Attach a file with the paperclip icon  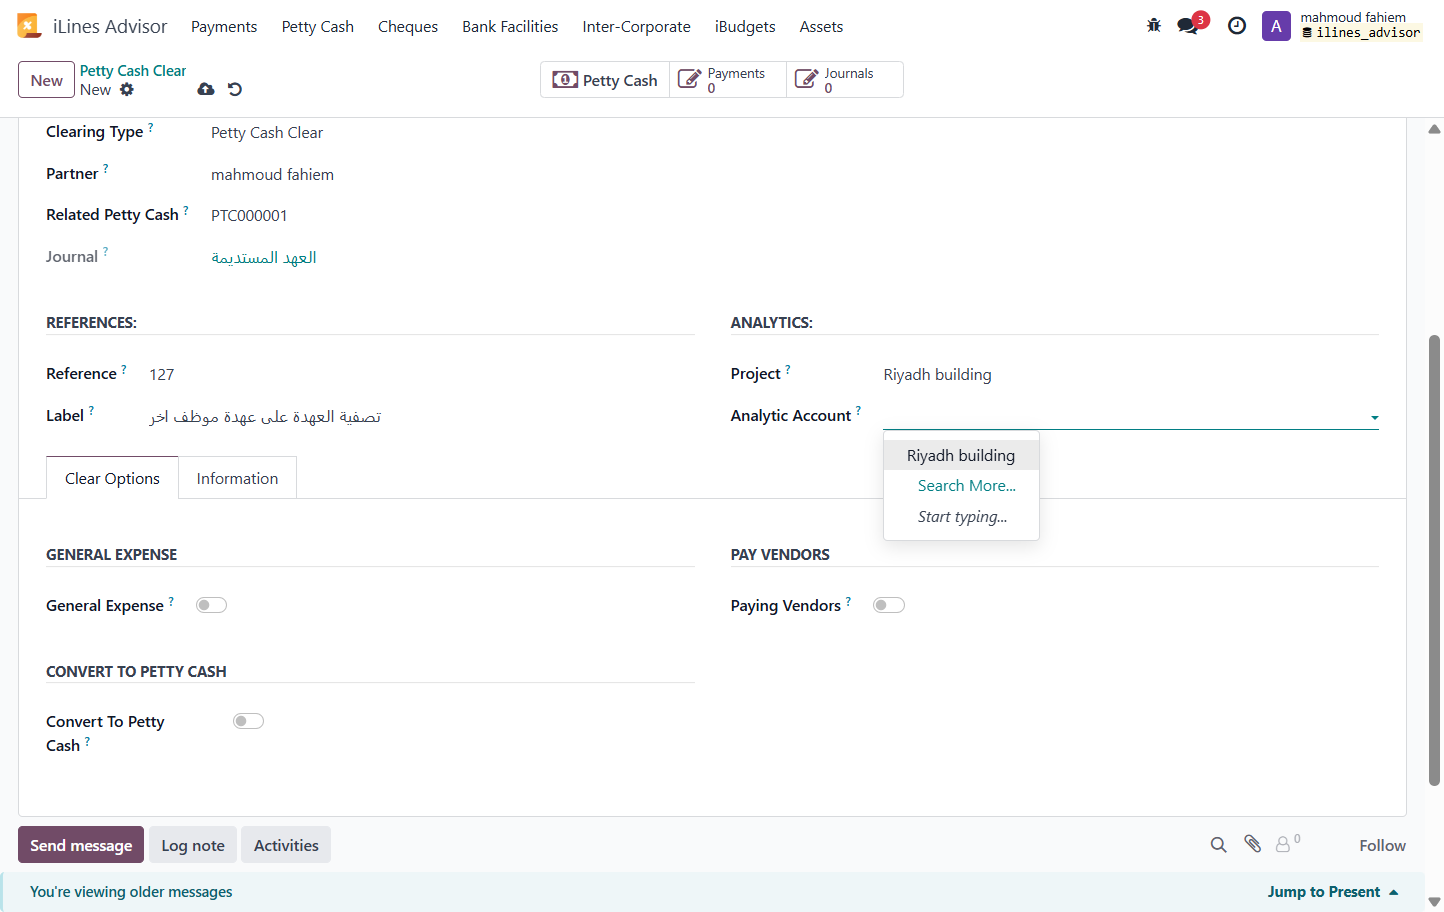click(x=1253, y=844)
